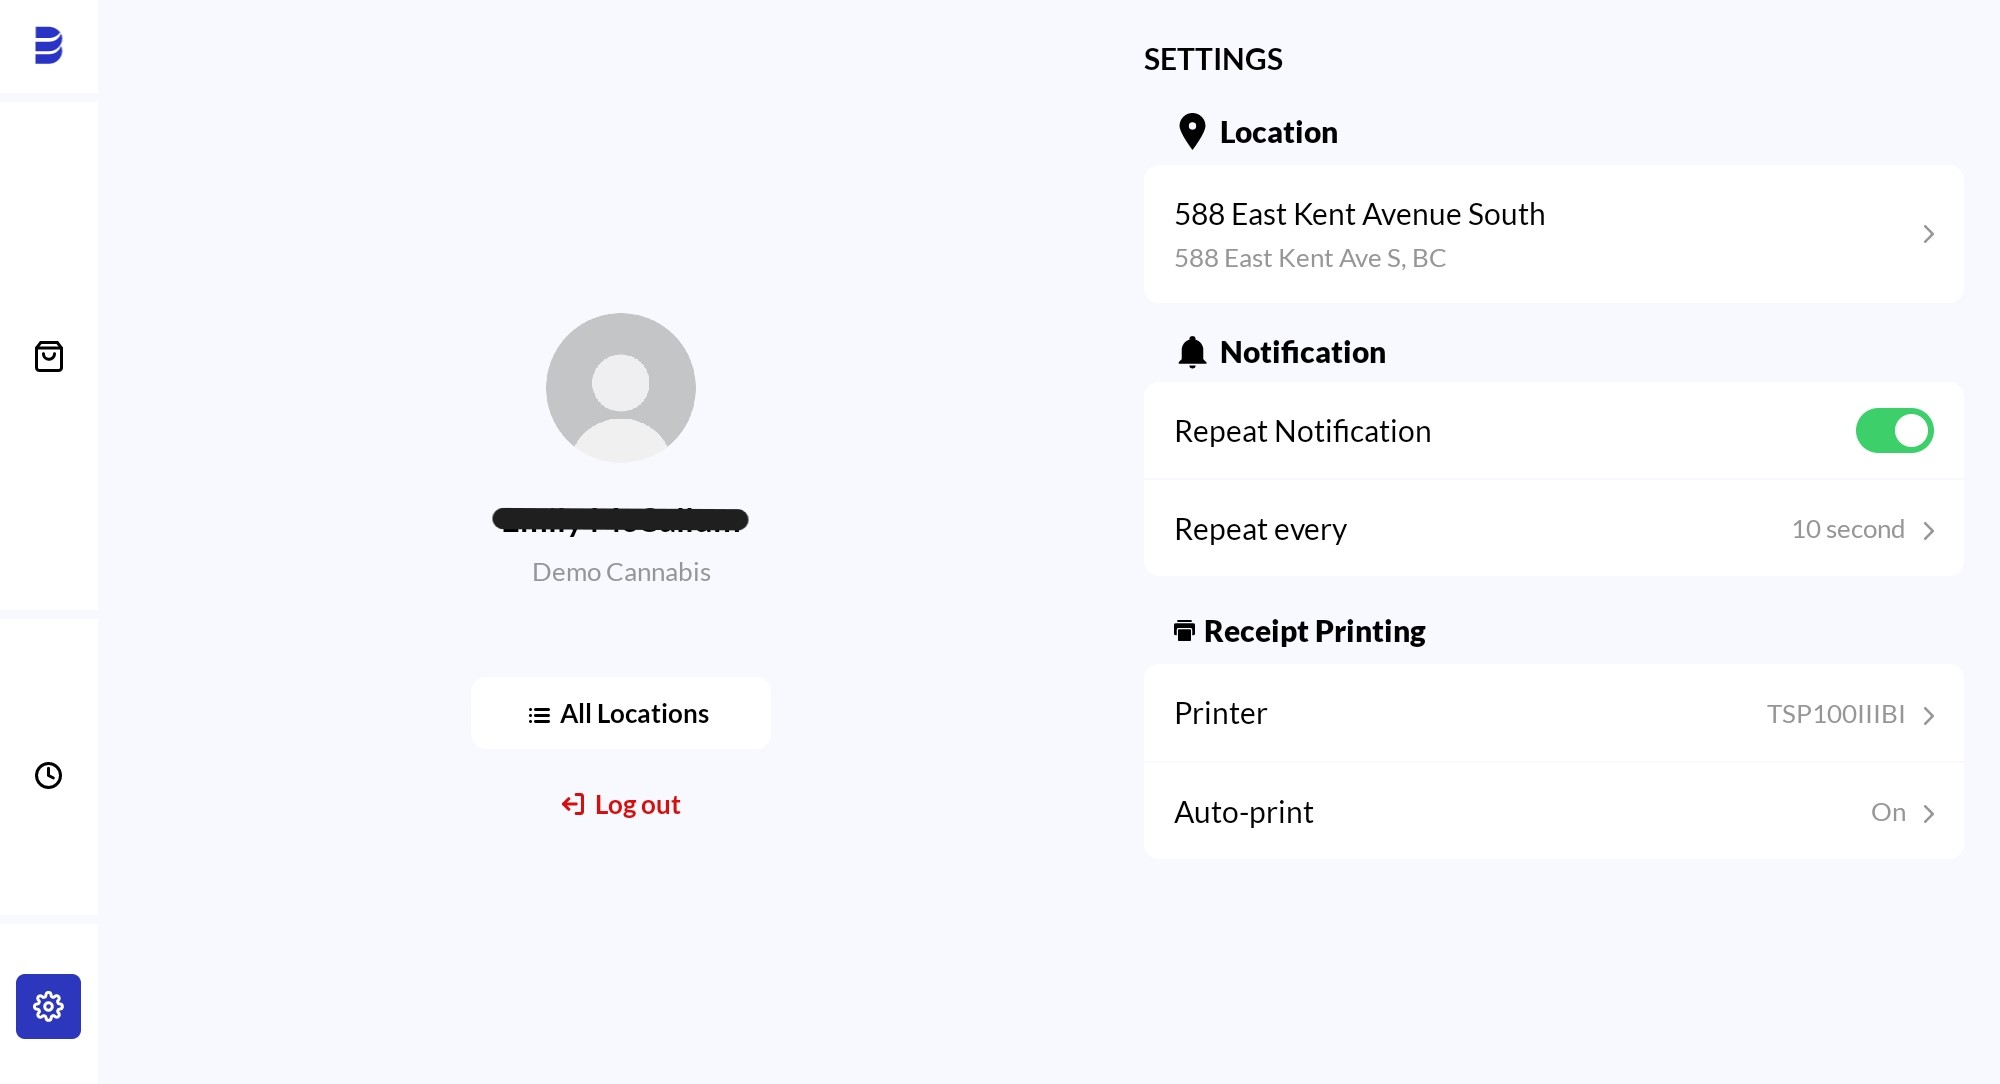Click the list icon in All Locations
Image resolution: width=2000 pixels, height=1084 pixels.
[x=539, y=715]
